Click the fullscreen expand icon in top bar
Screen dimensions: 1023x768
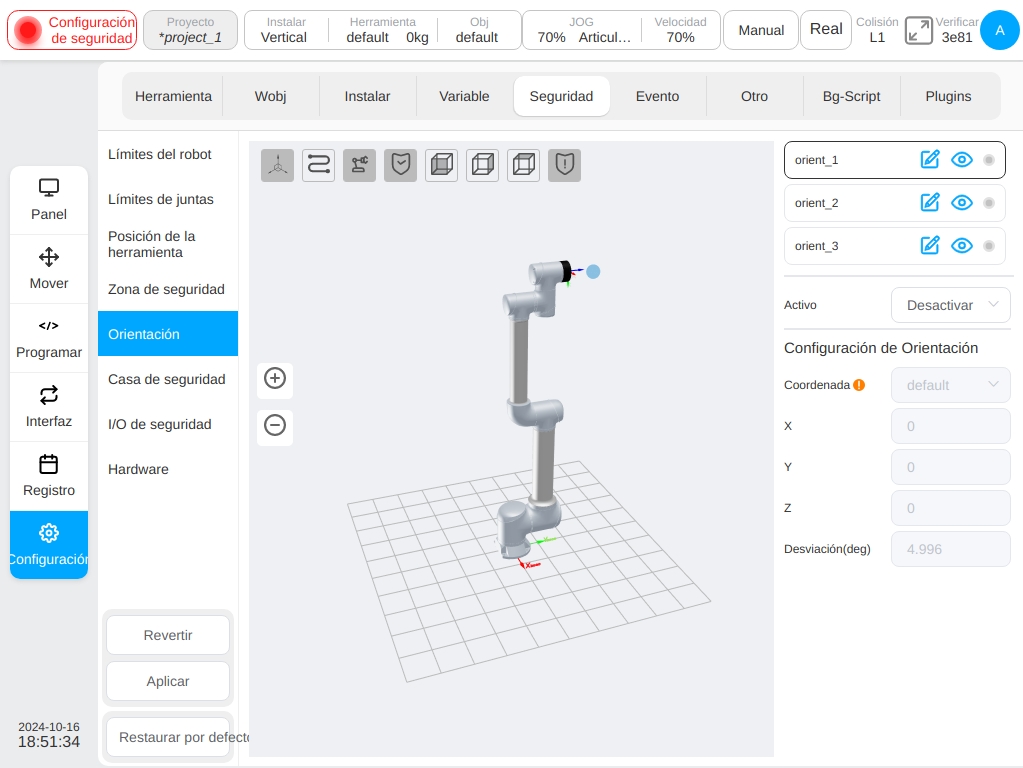click(x=918, y=31)
